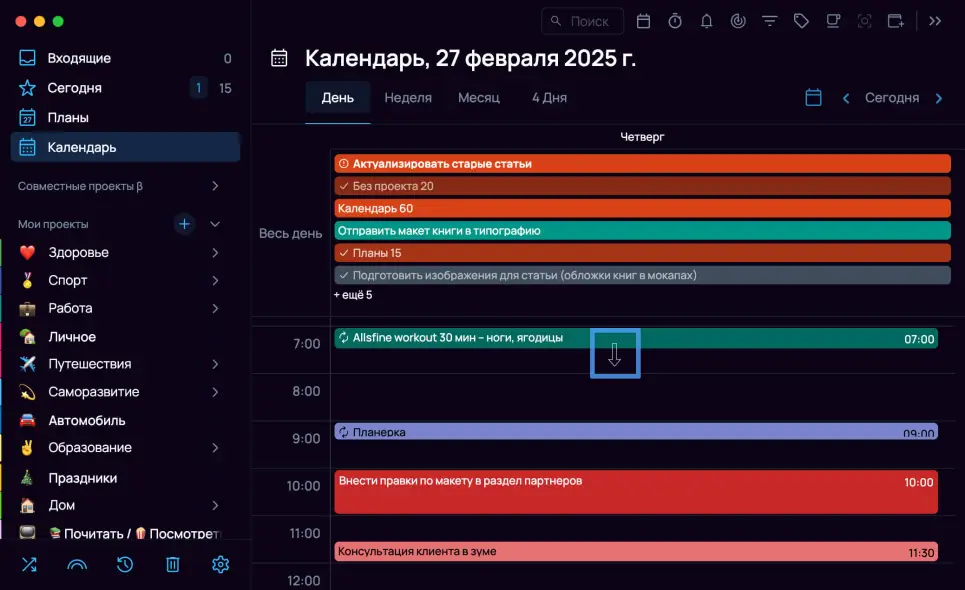Click the 'Сегодня' button near navigation arrows

pyautogui.click(x=891, y=98)
